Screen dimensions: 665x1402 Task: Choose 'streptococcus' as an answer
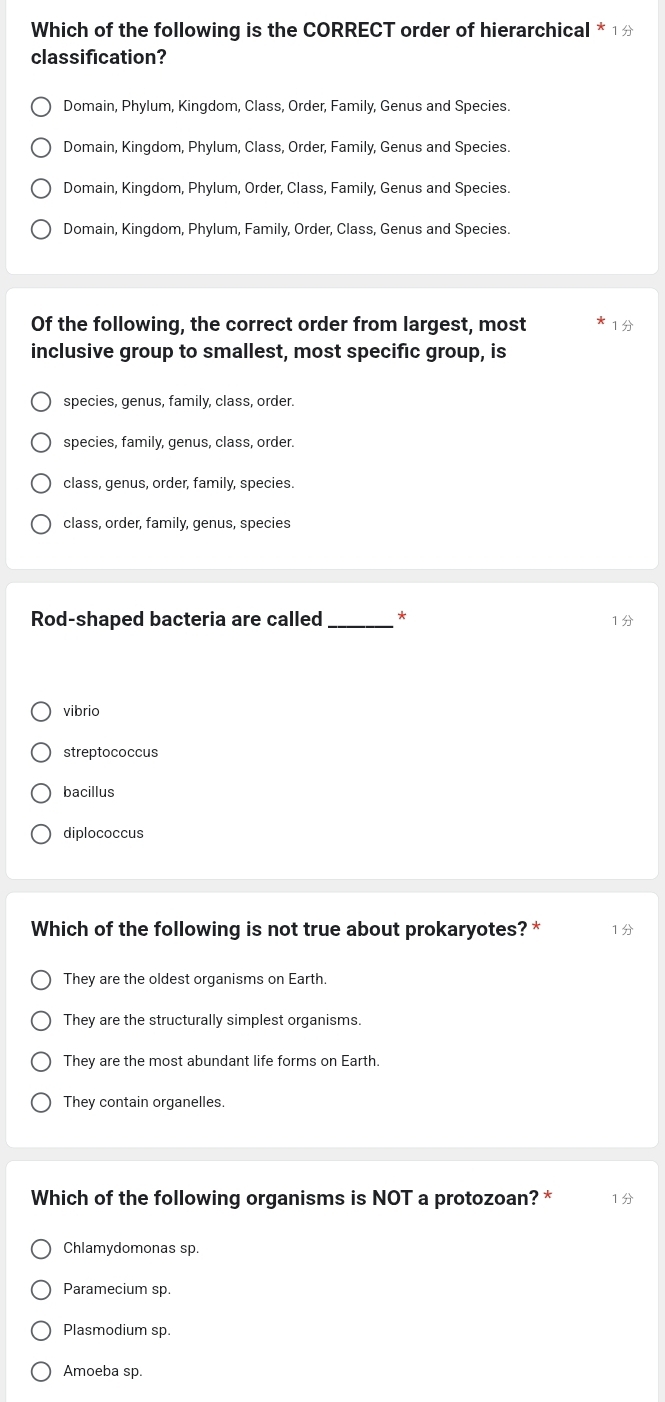[x=41, y=752]
